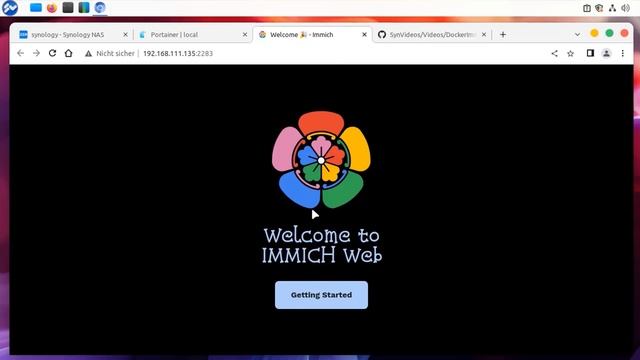
Task: Toggle the browser side panel
Action: (590, 53)
